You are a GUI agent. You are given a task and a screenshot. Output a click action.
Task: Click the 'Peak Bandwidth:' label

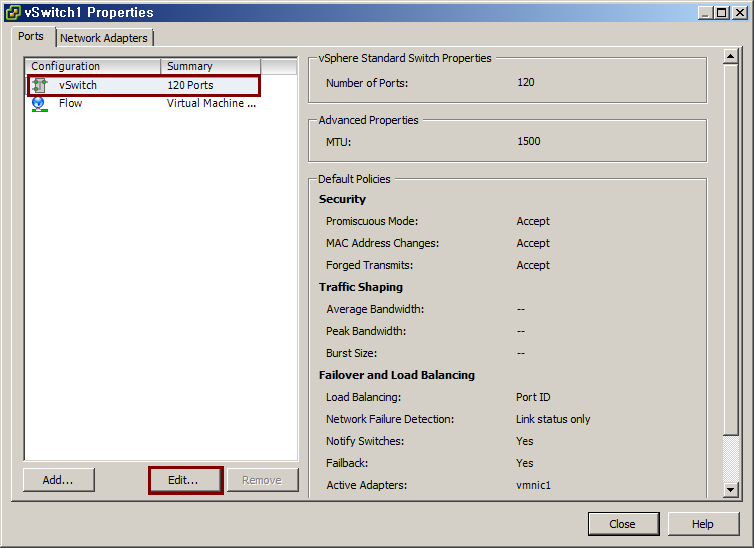tap(366, 331)
